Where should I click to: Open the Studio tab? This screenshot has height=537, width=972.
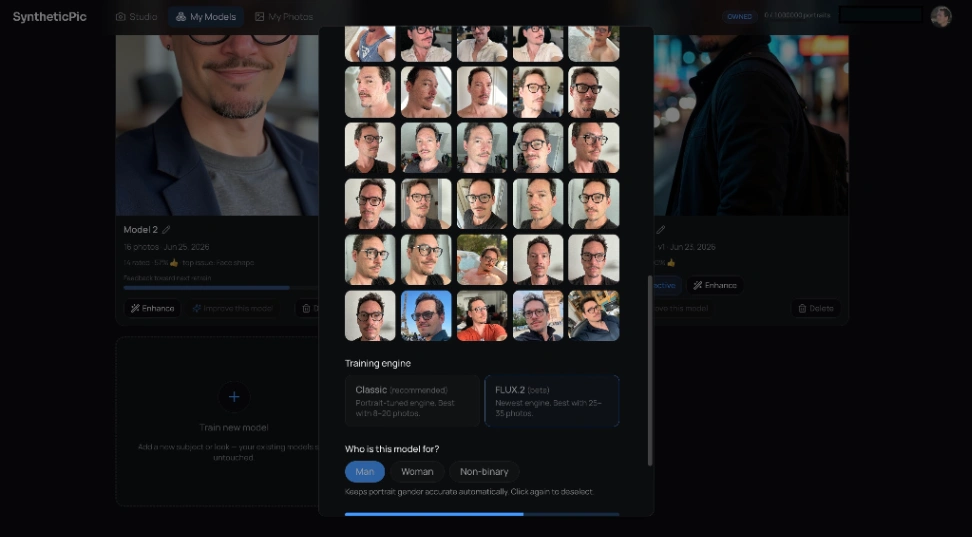[x=136, y=17]
